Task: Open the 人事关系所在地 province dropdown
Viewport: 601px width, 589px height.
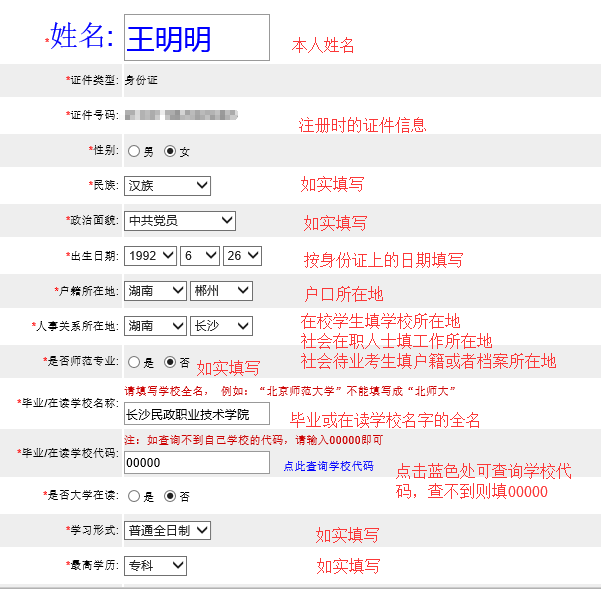Action: point(155,326)
